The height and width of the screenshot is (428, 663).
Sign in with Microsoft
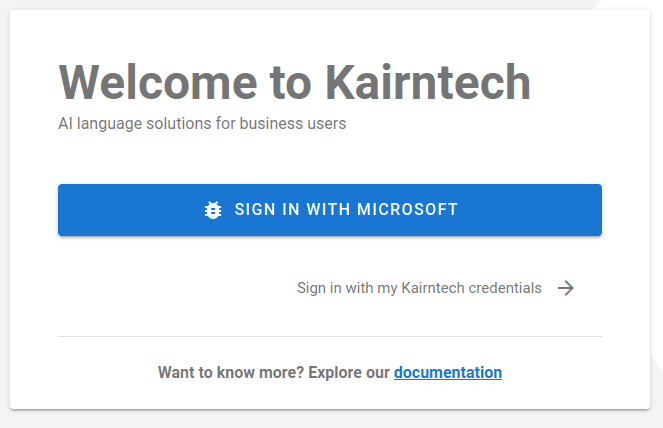pos(330,210)
